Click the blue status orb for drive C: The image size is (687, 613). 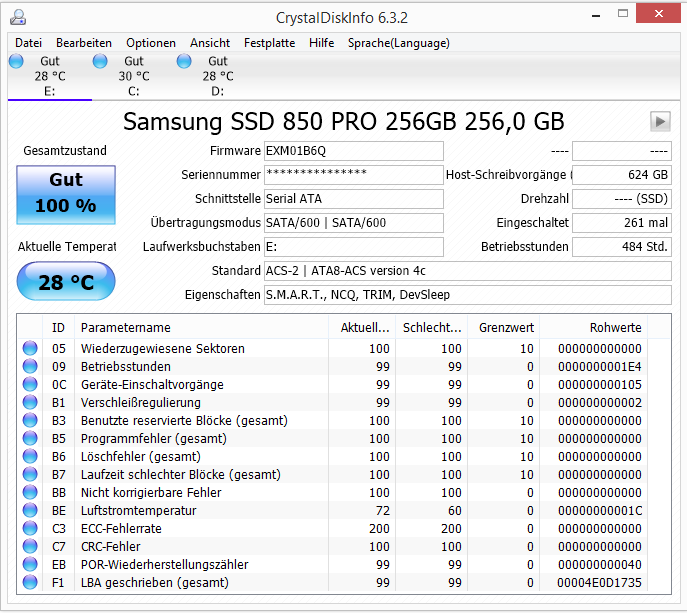(100, 61)
